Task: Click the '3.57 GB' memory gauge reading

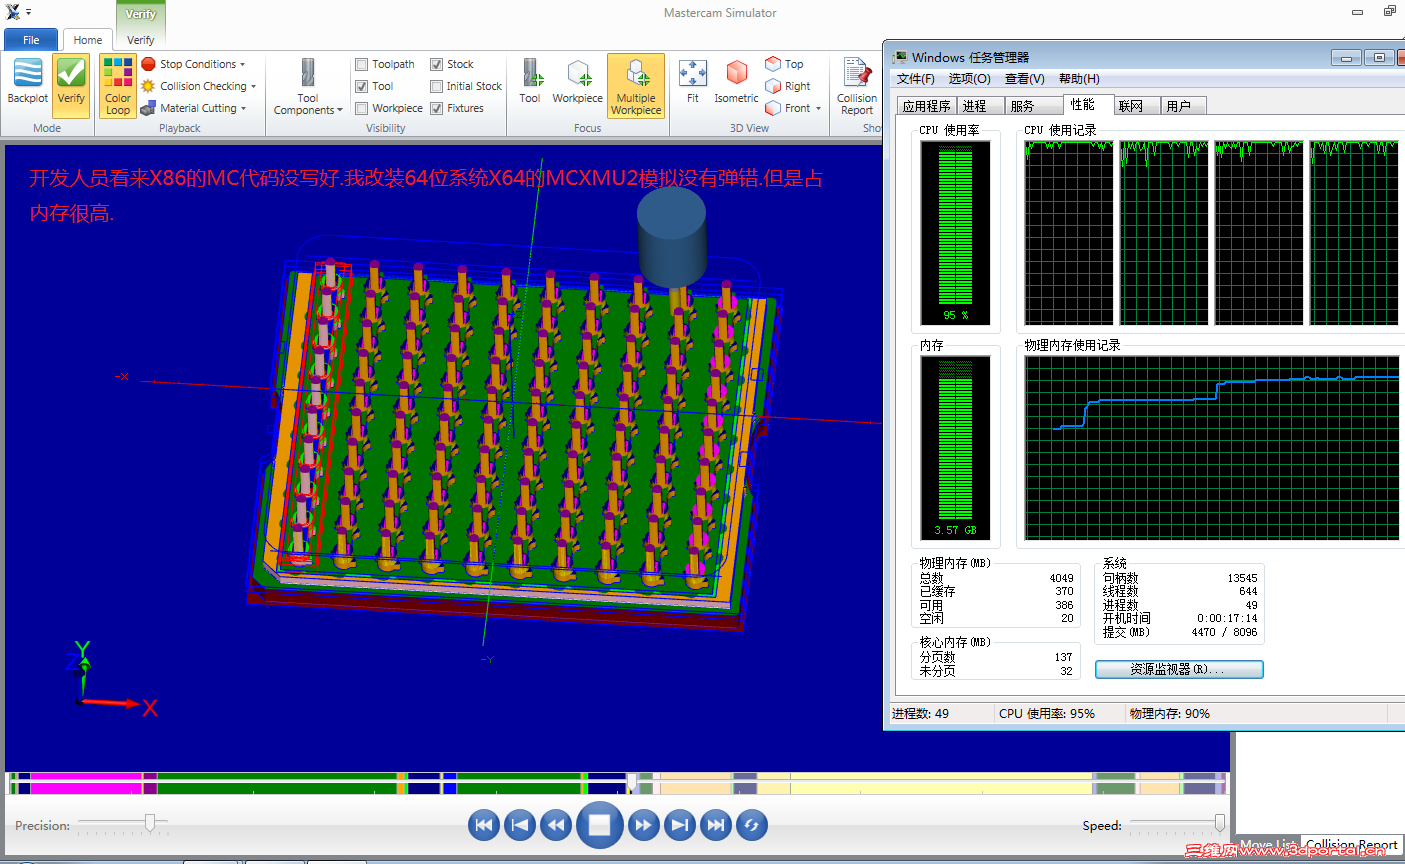Action: (x=955, y=530)
